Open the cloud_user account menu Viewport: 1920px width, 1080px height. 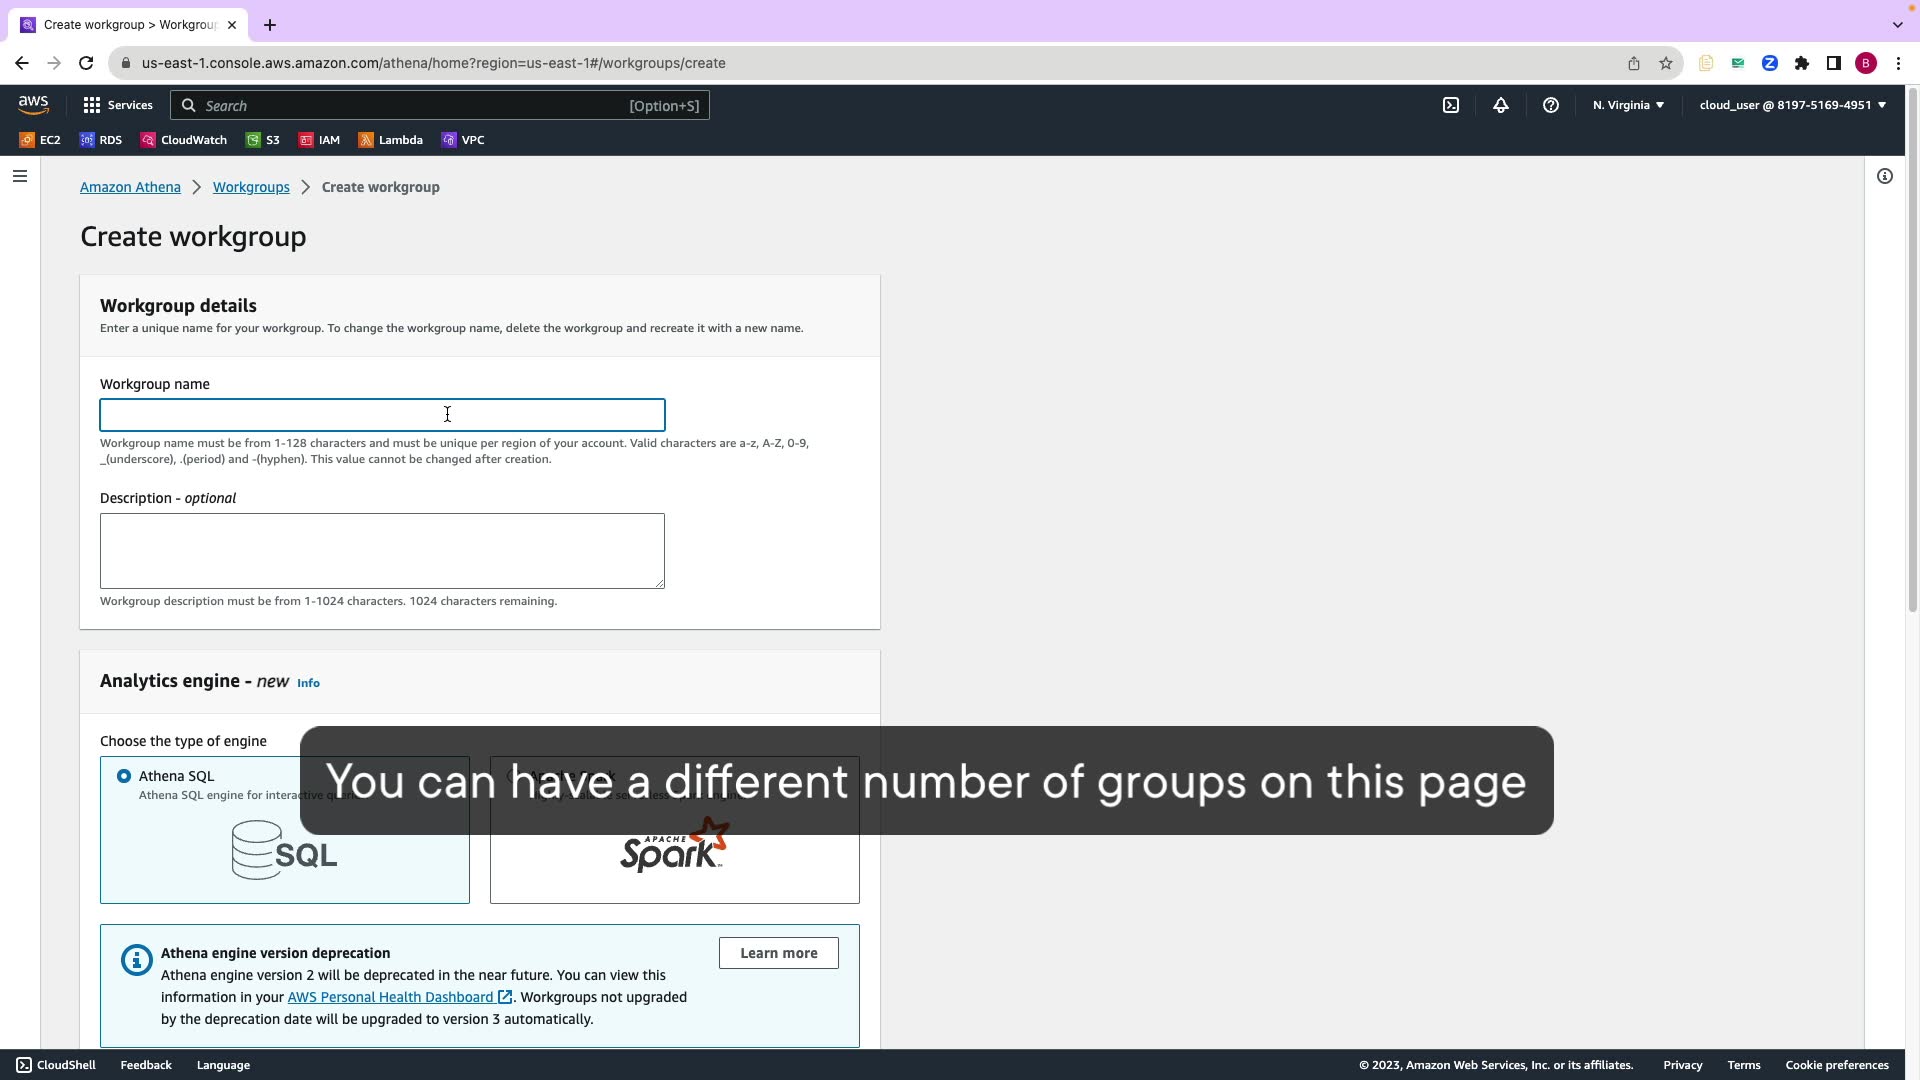(1792, 105)
